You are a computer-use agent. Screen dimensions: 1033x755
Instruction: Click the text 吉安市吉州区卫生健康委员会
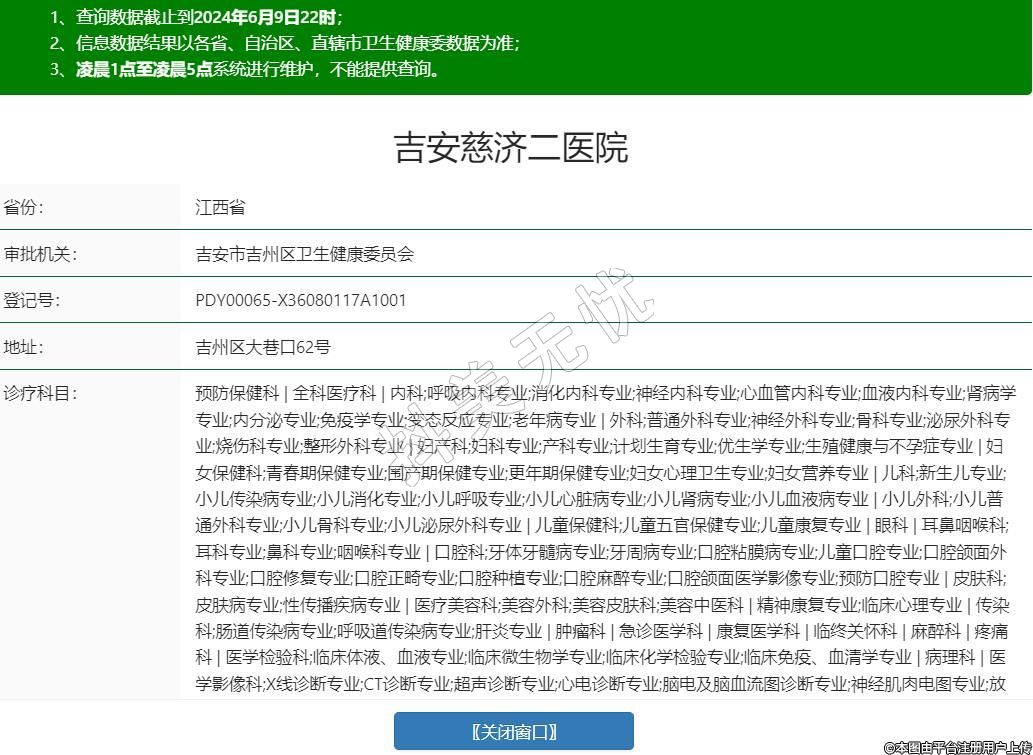click(x=304, y=254)
